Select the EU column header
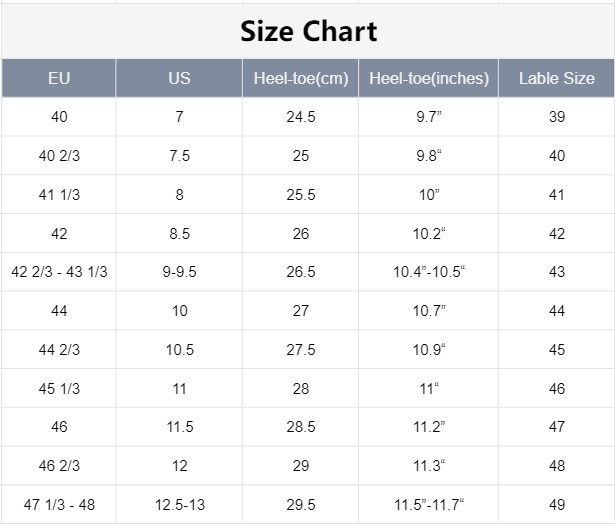The height and width of the screenshot is (524, 615). pyautogui.click(x=59, y=78)
